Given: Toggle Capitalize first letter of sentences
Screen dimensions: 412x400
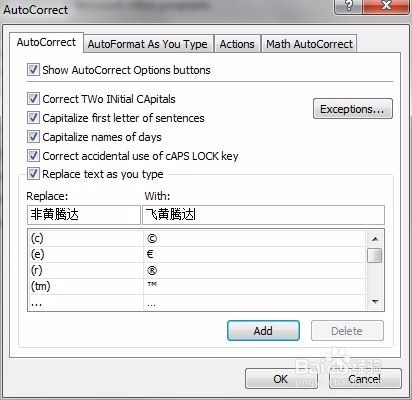Looking at the screenshot, I should tap(33, 118).
